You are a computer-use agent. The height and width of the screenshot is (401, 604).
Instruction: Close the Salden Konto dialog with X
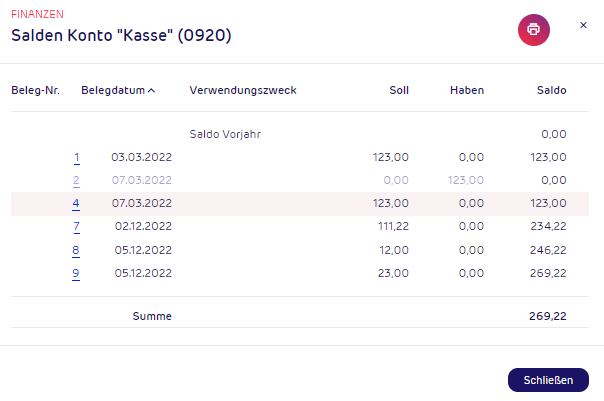coord(583,25)
